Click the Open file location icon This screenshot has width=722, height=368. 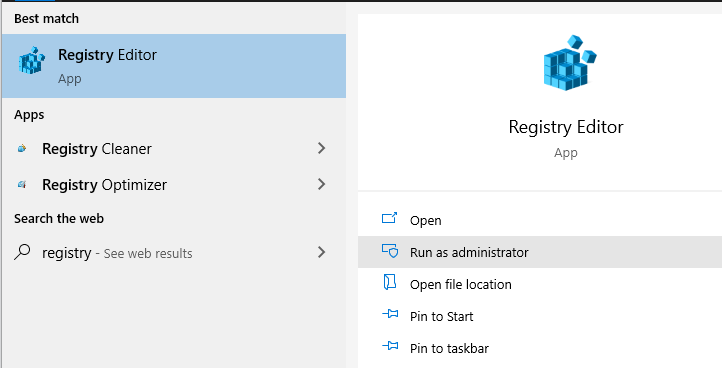390,282
